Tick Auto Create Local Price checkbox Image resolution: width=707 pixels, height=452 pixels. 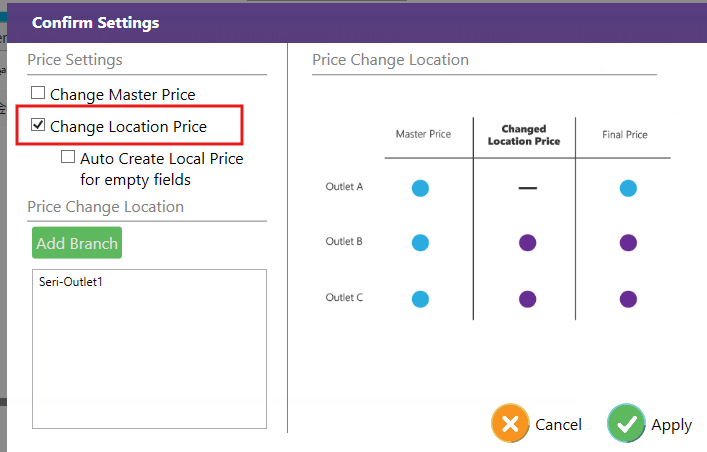[68, 157]
